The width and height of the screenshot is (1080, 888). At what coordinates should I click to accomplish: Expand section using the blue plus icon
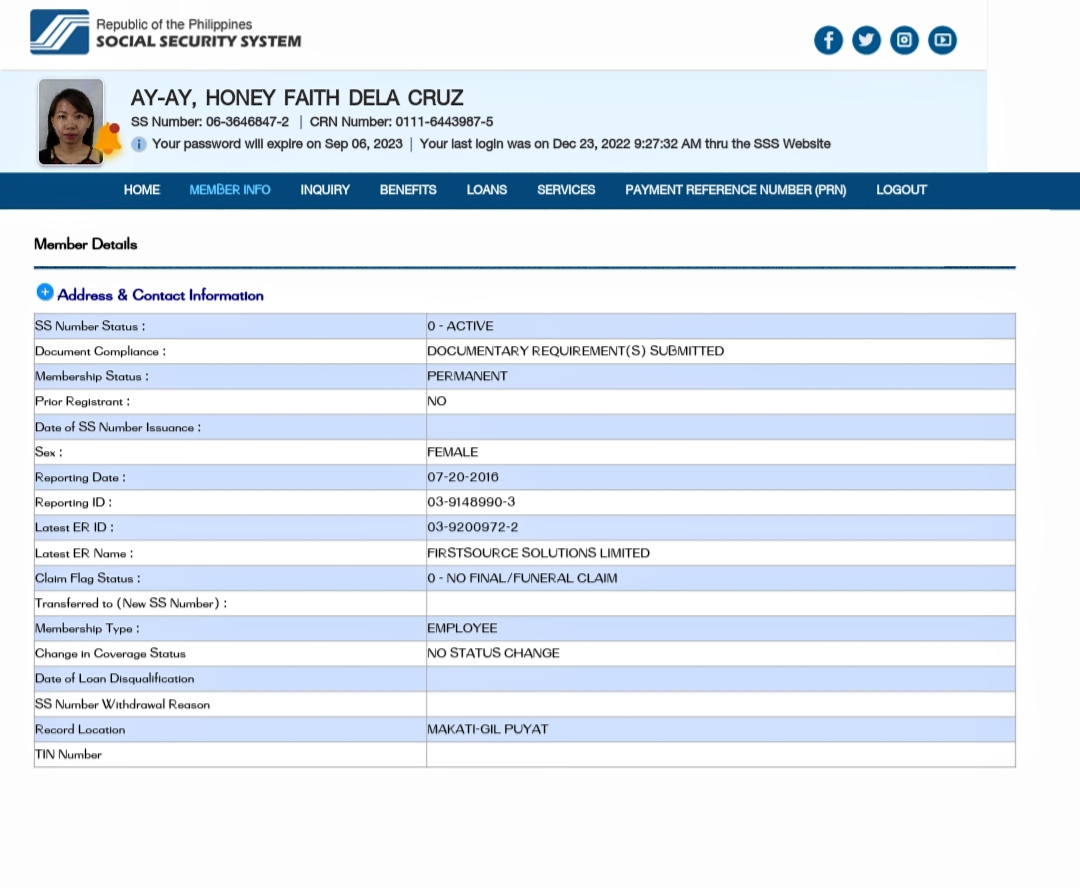(45, 292)
